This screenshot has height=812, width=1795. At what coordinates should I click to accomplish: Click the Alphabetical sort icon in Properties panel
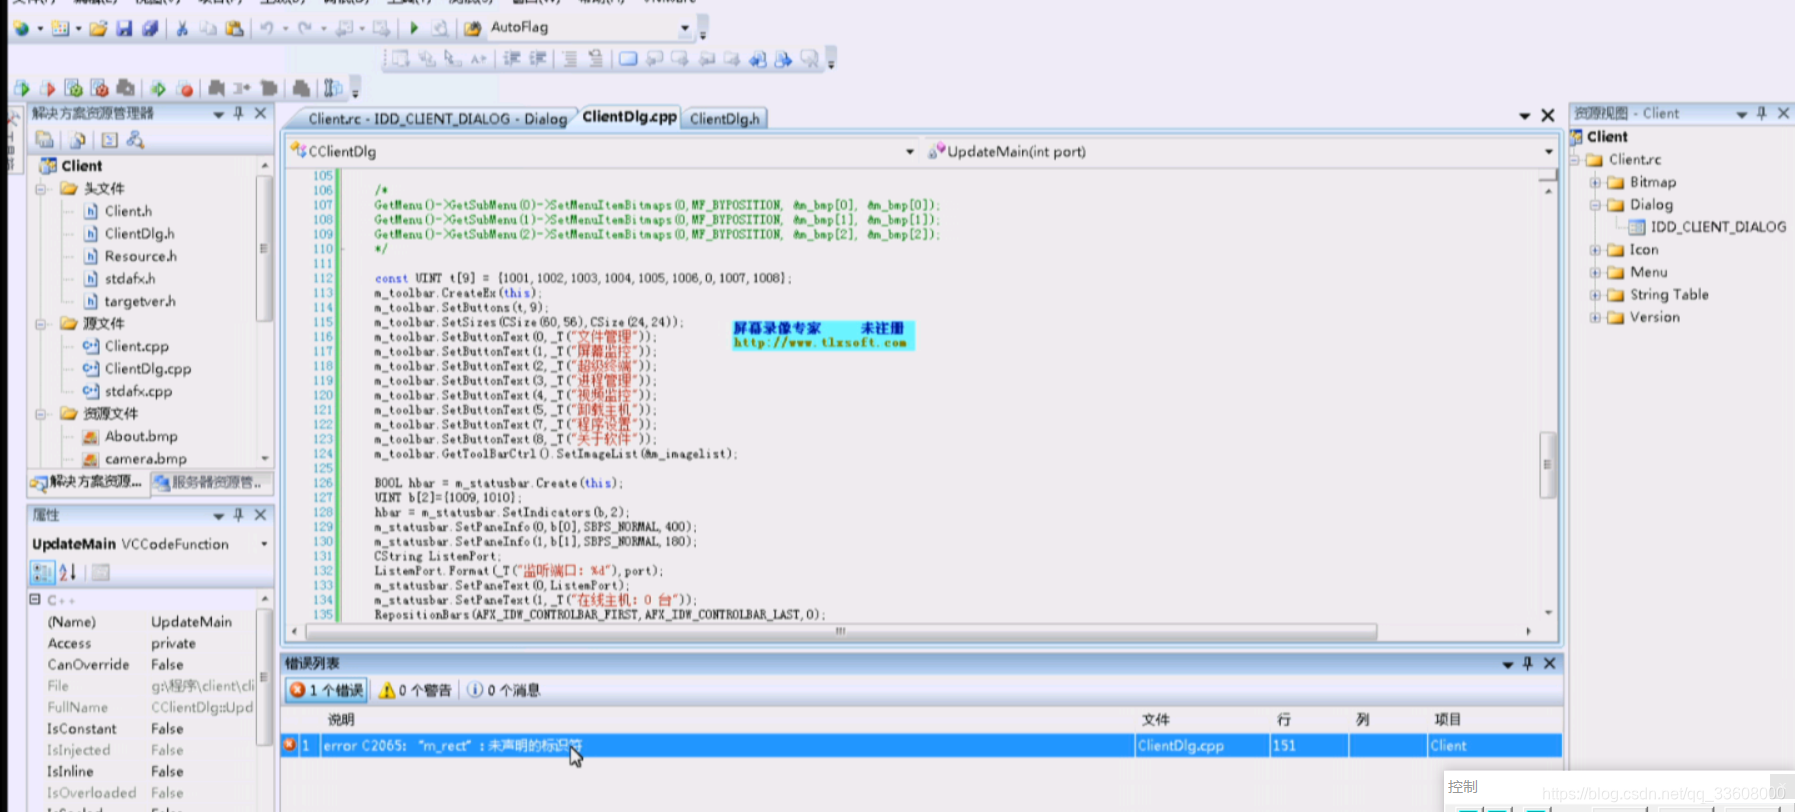pyautogui.click(x=68, y=572)
